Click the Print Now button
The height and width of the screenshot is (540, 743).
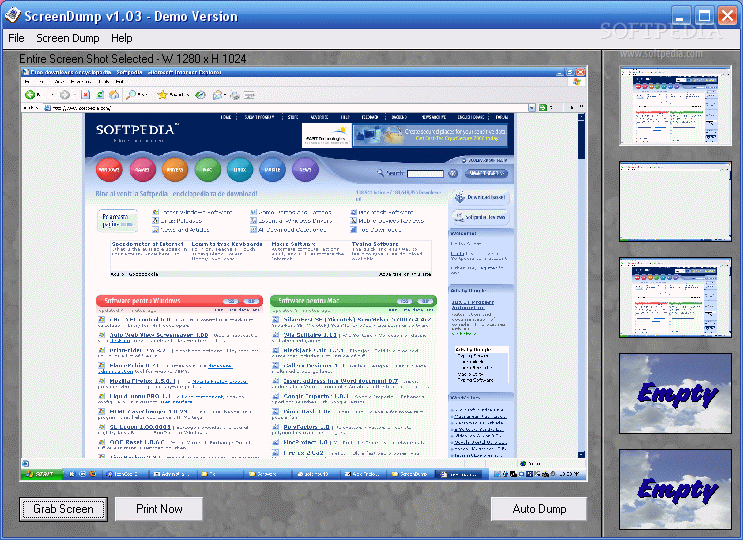pyautogui.click(x=159, y=509)
